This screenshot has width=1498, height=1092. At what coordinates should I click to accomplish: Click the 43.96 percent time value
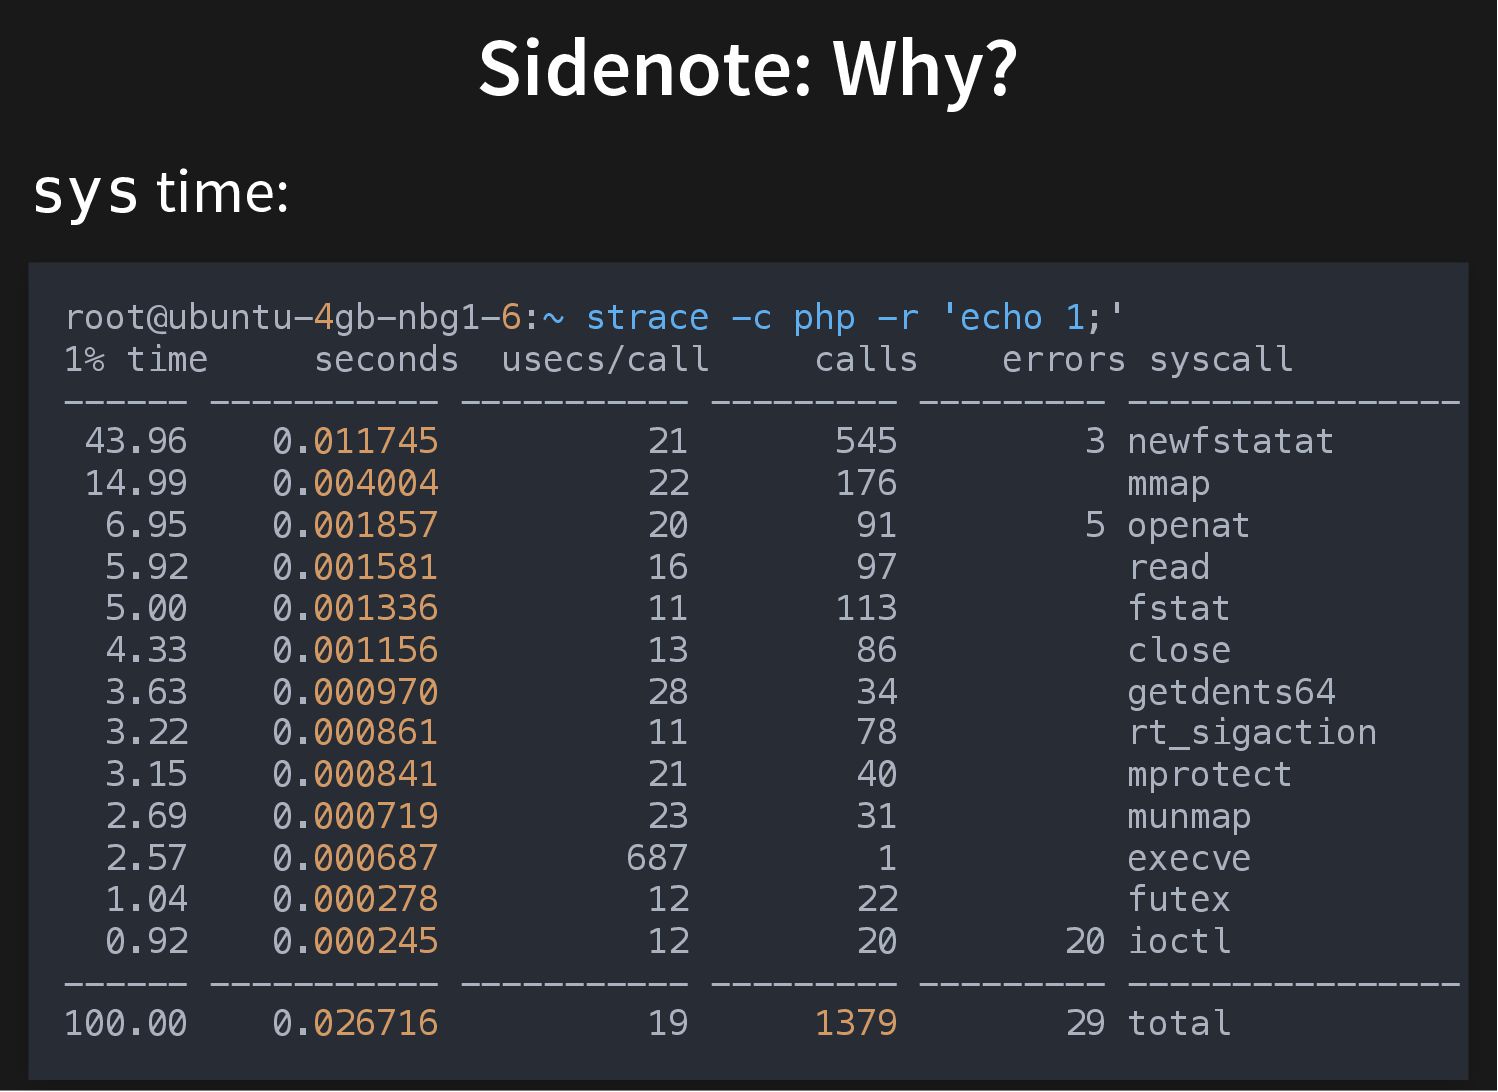tap(136, 442)
